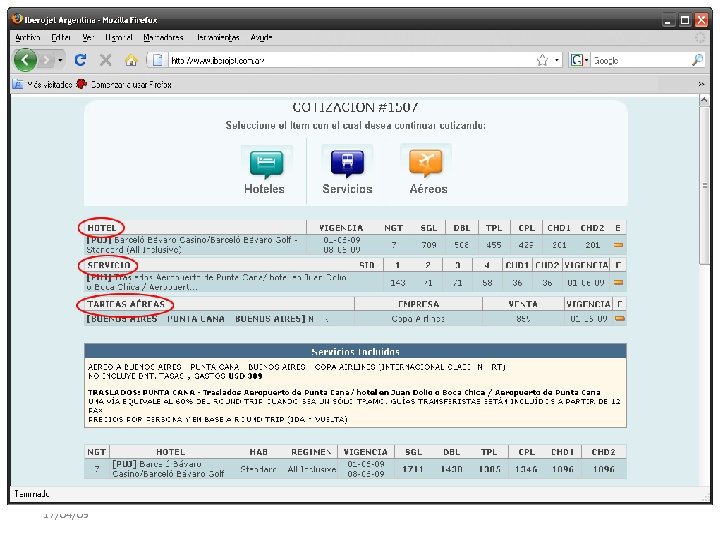
Task: Click the Traslados Aeropuerto de Punta Cana entry
Action: pos(217,282)
